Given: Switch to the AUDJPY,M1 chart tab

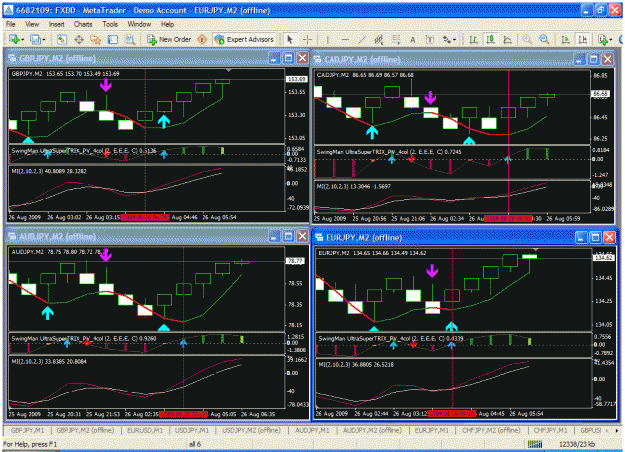Looking at the screenshot, I should tap(312, 430).
